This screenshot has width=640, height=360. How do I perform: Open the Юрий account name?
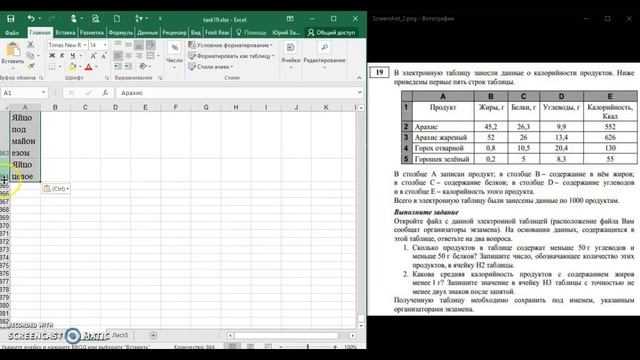[x=286, y=32]
